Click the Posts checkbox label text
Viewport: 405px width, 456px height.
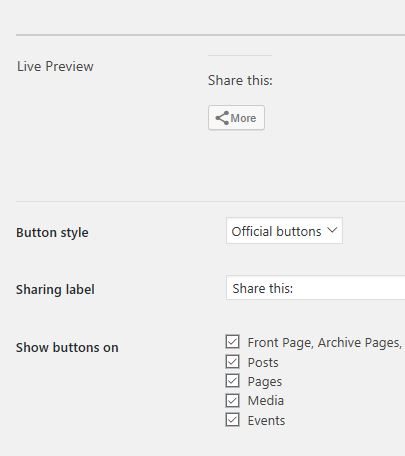click(263, 362)
